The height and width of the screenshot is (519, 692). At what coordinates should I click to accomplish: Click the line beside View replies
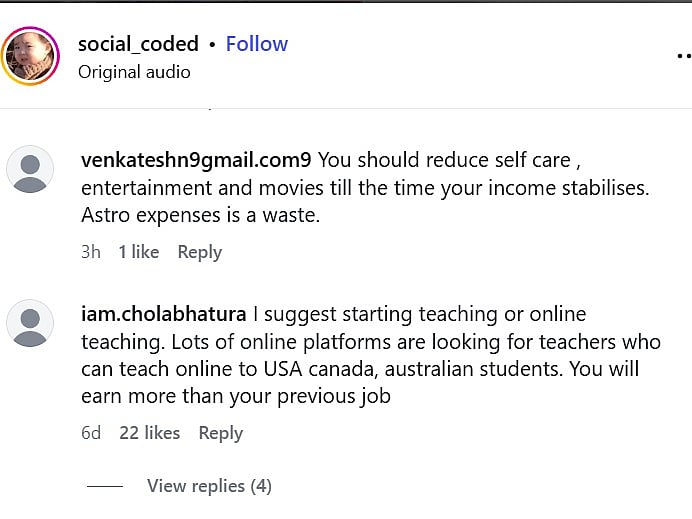click(104, 486)
